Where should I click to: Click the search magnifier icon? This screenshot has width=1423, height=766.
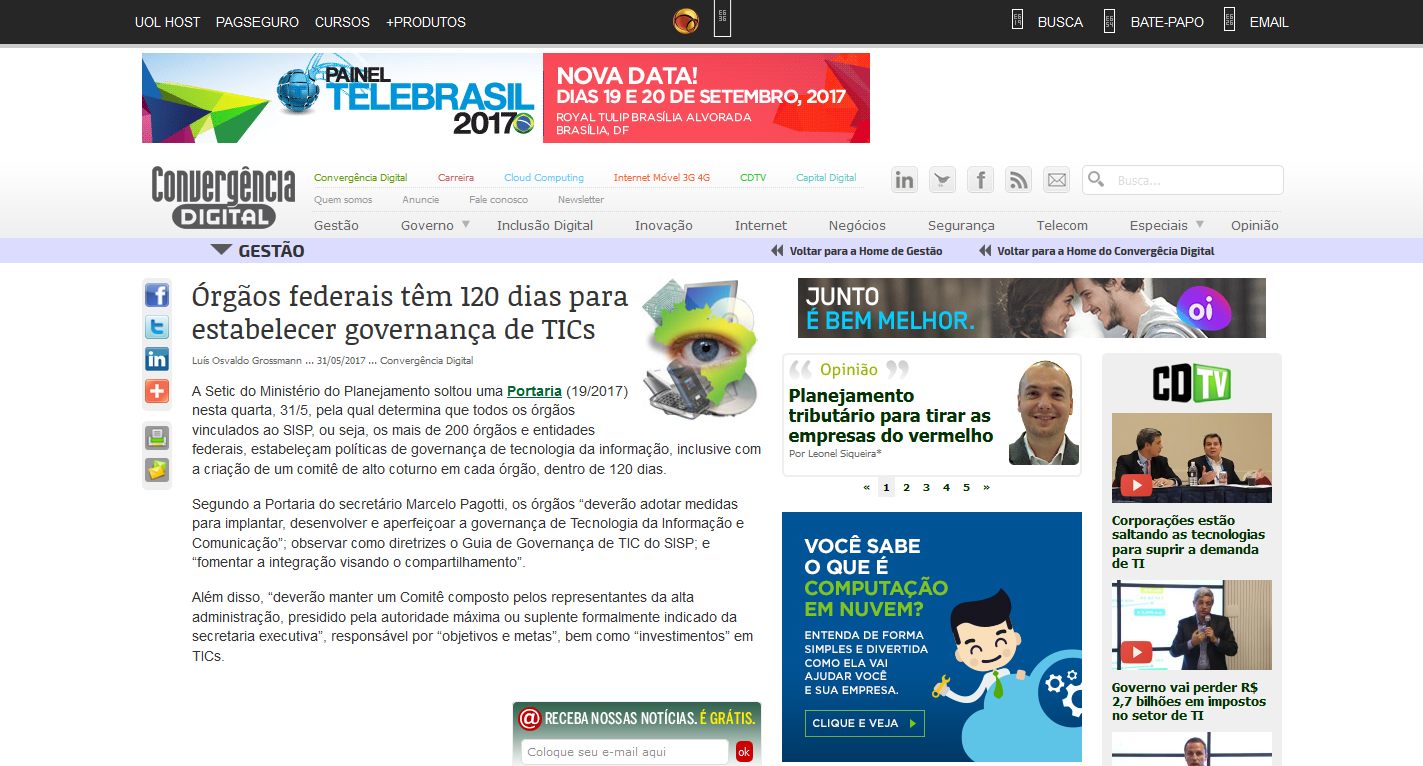coord(1097,179)
